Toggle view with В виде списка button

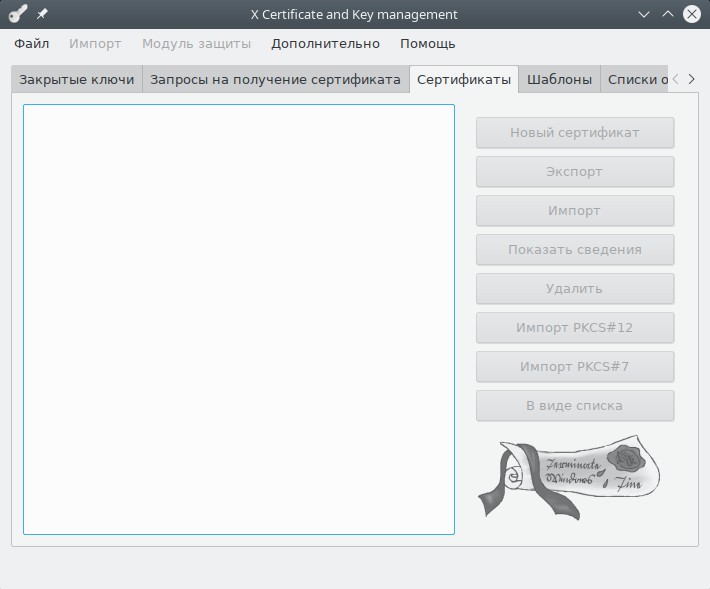[x=574, y=406]
